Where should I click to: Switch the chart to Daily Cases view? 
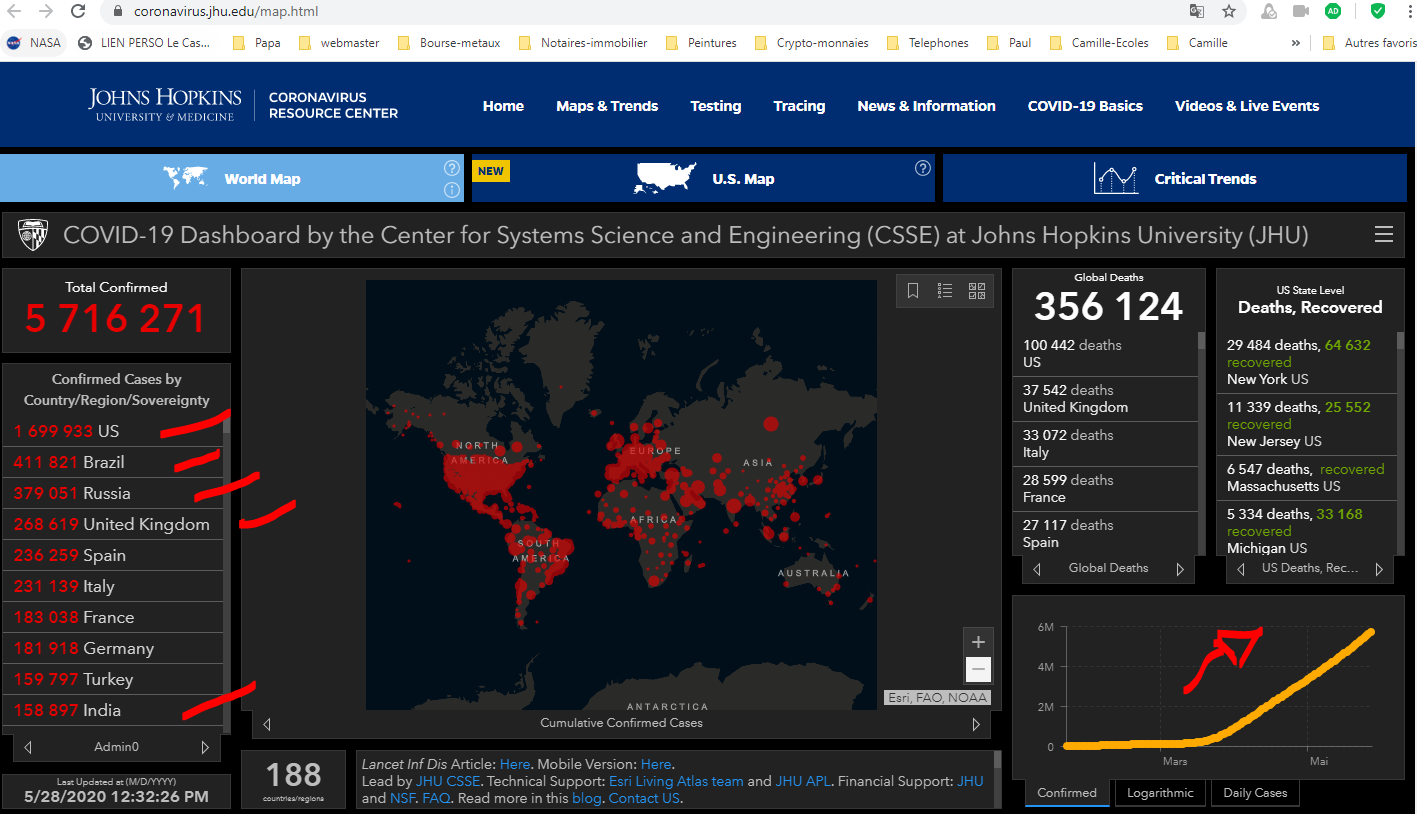1255,793
